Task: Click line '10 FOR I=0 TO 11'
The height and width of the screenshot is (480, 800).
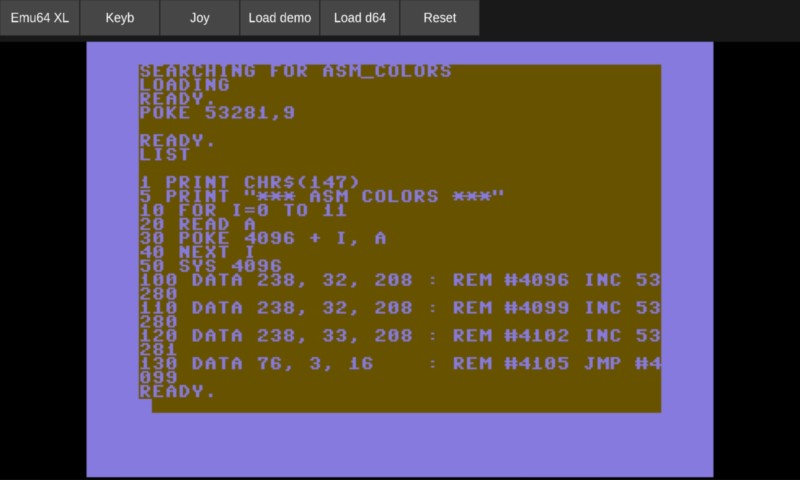Action: click(243, 210)
